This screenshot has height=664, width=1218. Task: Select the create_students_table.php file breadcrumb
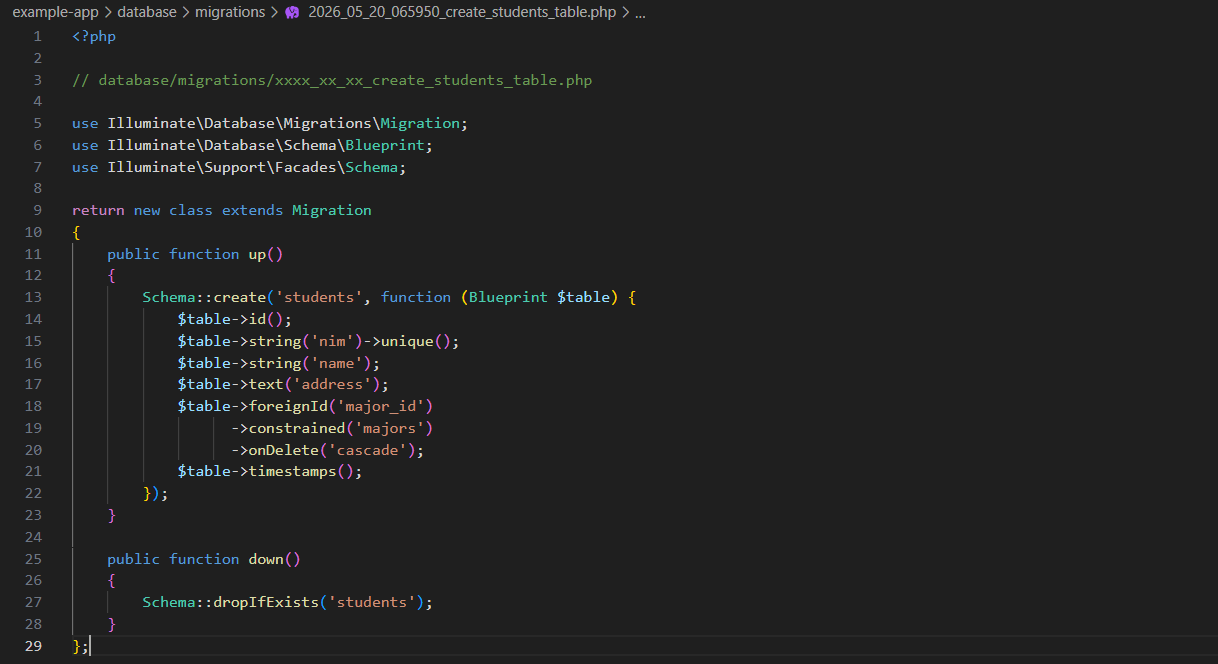462,13
